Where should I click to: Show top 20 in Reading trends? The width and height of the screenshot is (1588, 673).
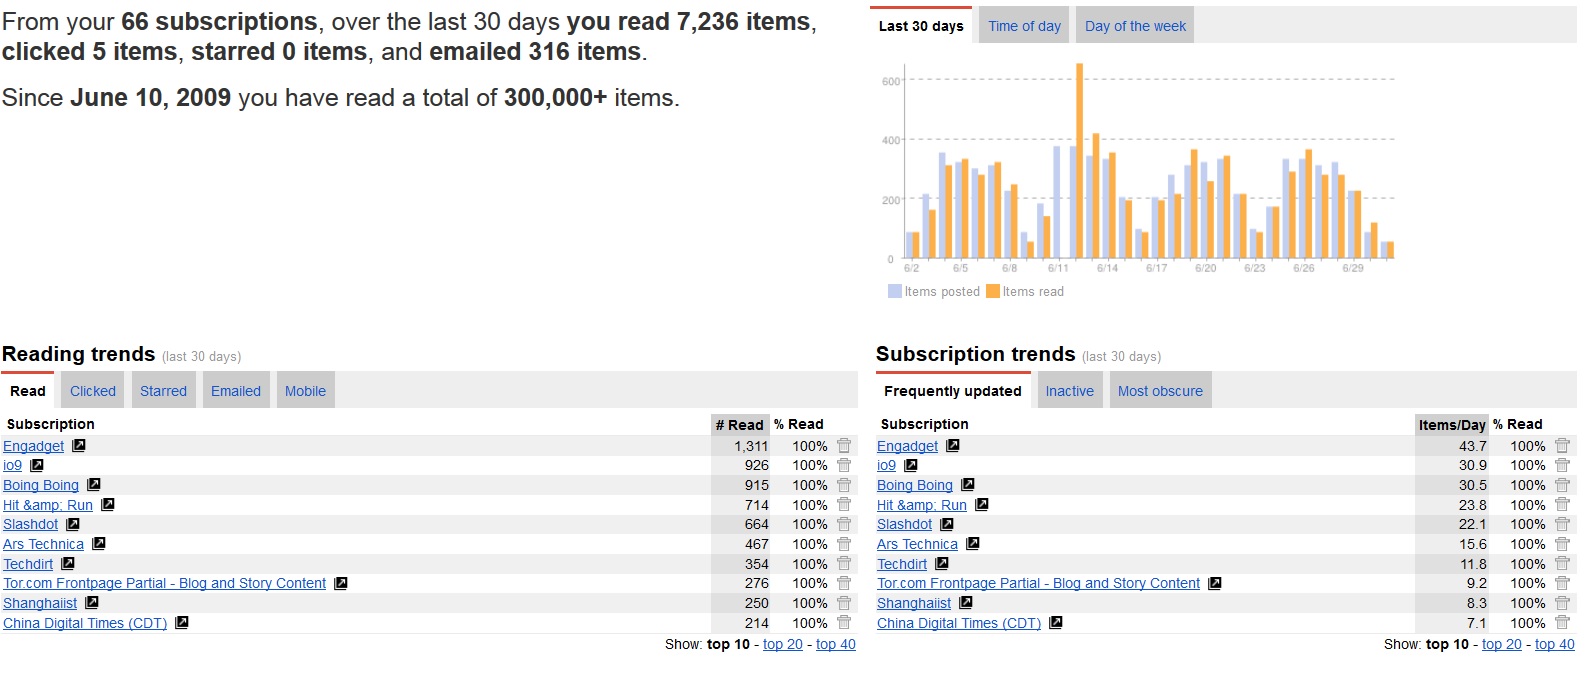(x=783, y=644)
